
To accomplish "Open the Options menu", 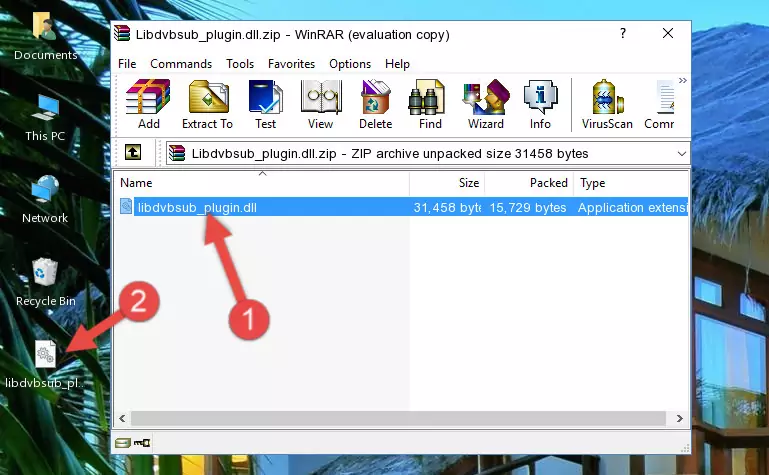I will 350,64.
